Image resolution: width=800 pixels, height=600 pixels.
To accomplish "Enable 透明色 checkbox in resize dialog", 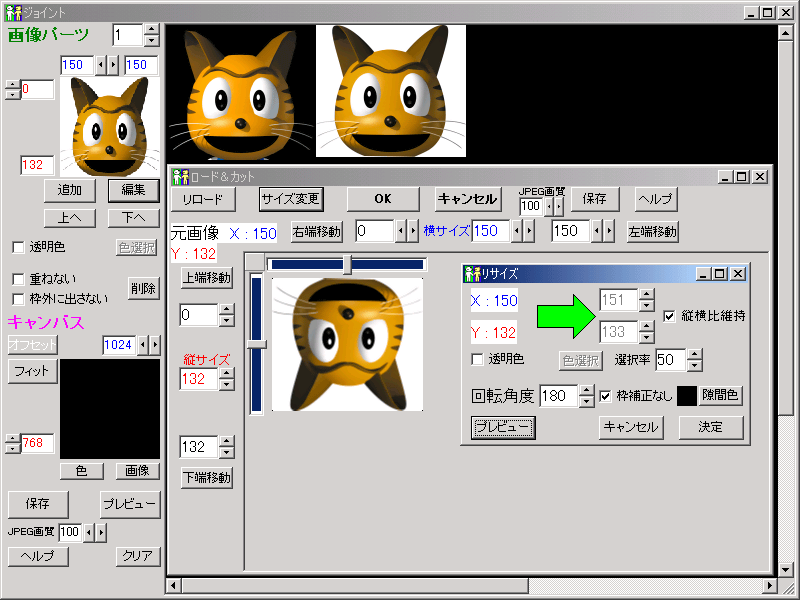I will coord(478,359).
